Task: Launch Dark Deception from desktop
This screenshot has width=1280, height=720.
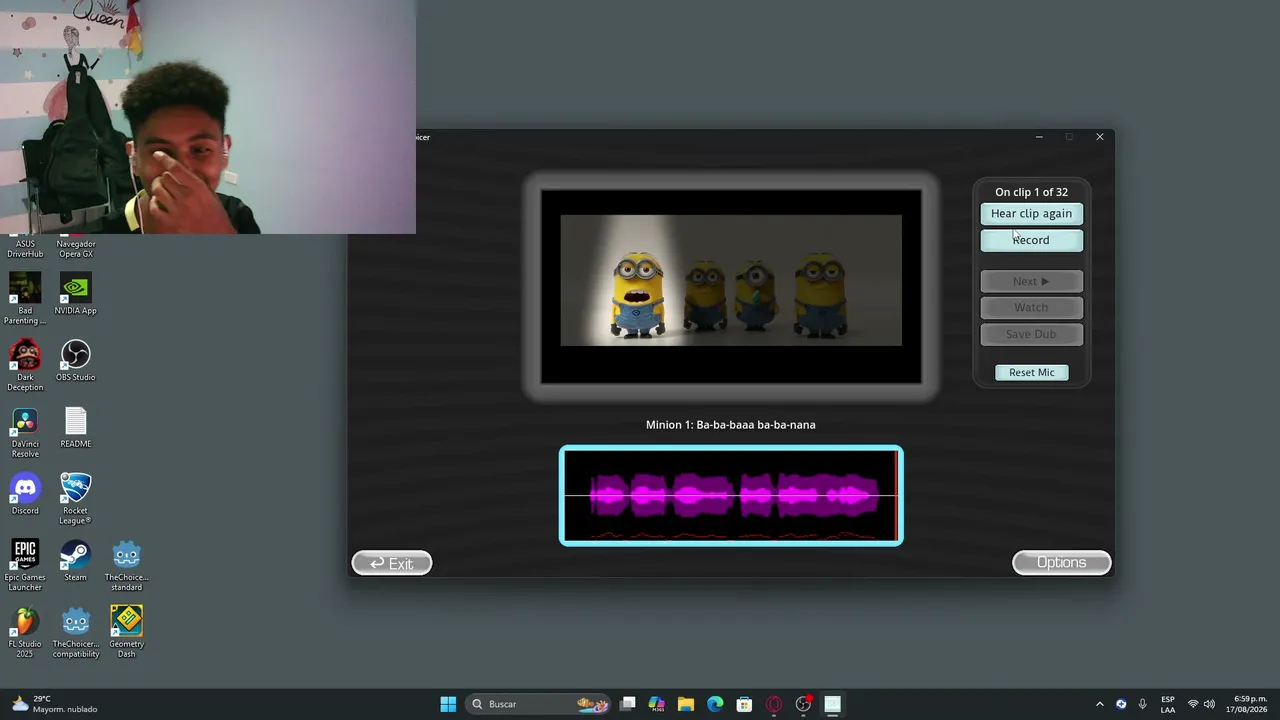Action: point(25,364)
